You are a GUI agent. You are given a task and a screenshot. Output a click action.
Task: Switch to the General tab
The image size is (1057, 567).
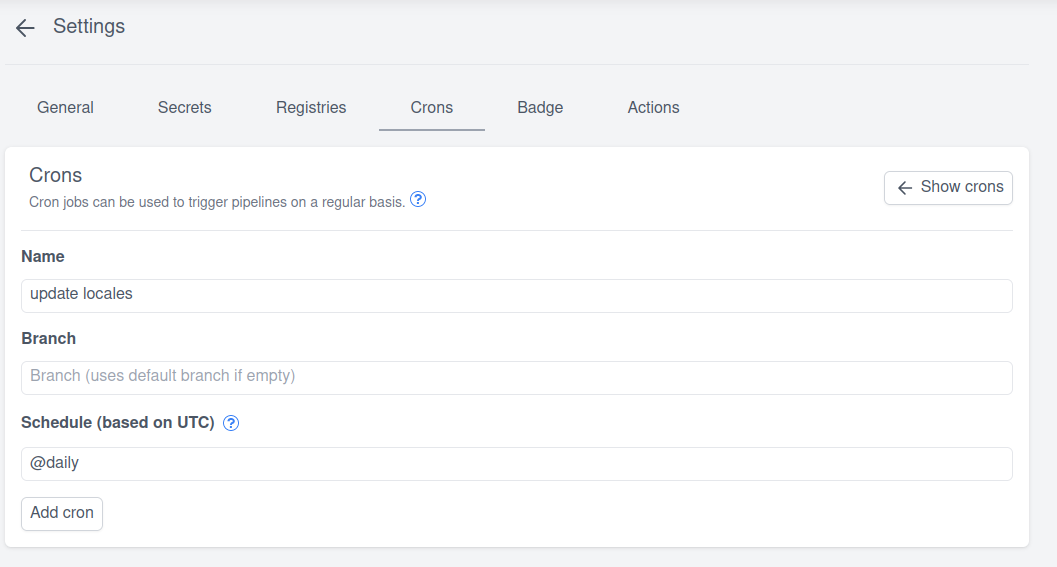point(65,108)
